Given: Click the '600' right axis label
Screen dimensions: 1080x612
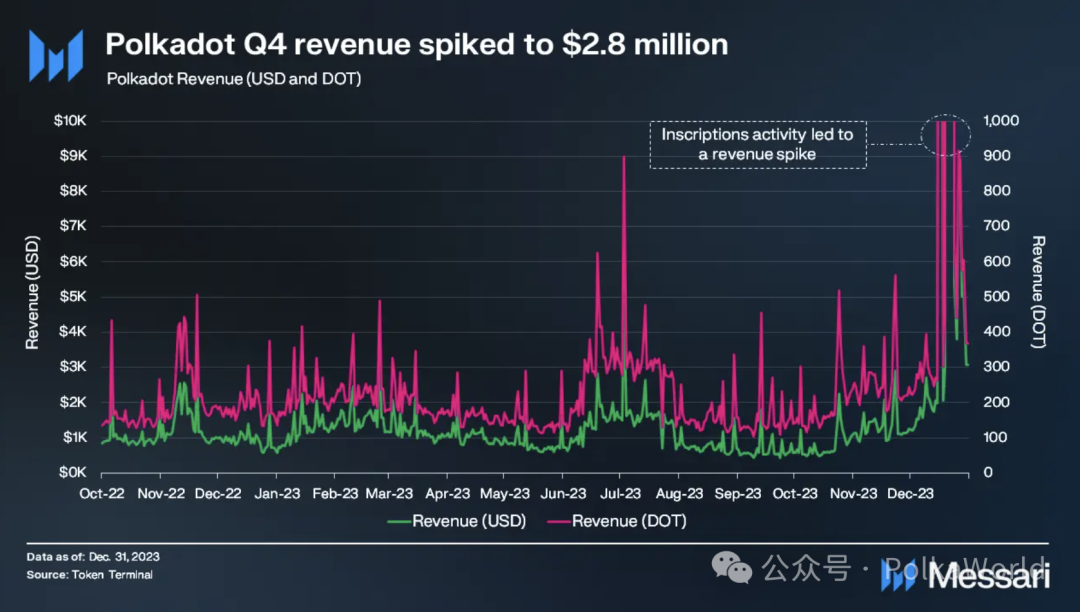Looking at the screenshot, I should click(997, 262).
